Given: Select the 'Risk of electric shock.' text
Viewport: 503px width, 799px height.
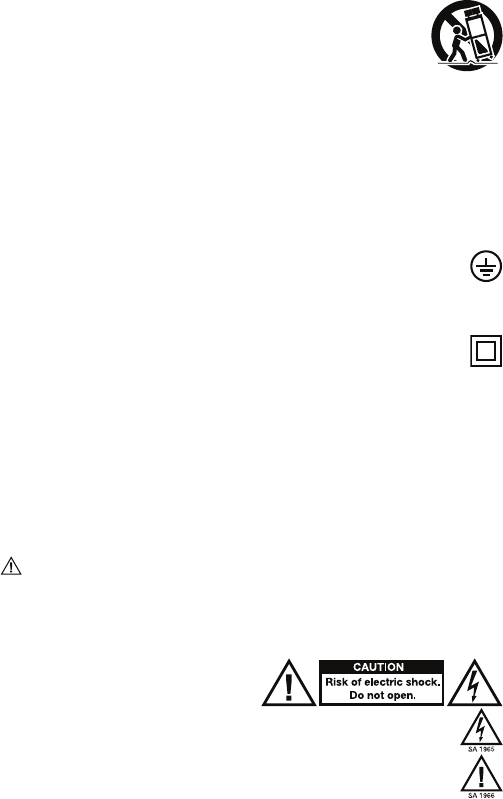Looking at the screenshot, I should coord(383,682).
